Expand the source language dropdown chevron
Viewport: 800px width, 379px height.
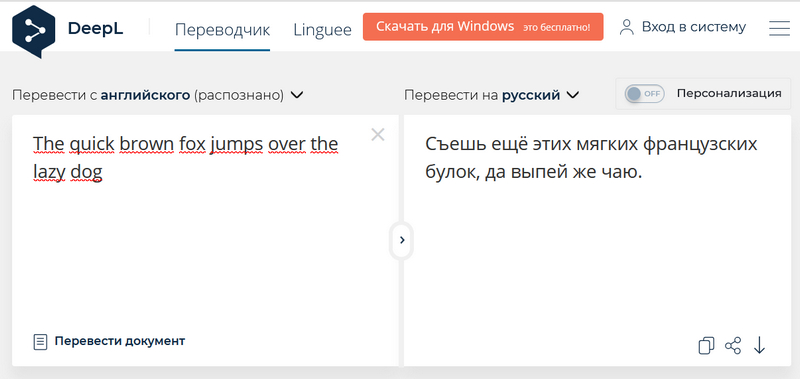[296, 95]
